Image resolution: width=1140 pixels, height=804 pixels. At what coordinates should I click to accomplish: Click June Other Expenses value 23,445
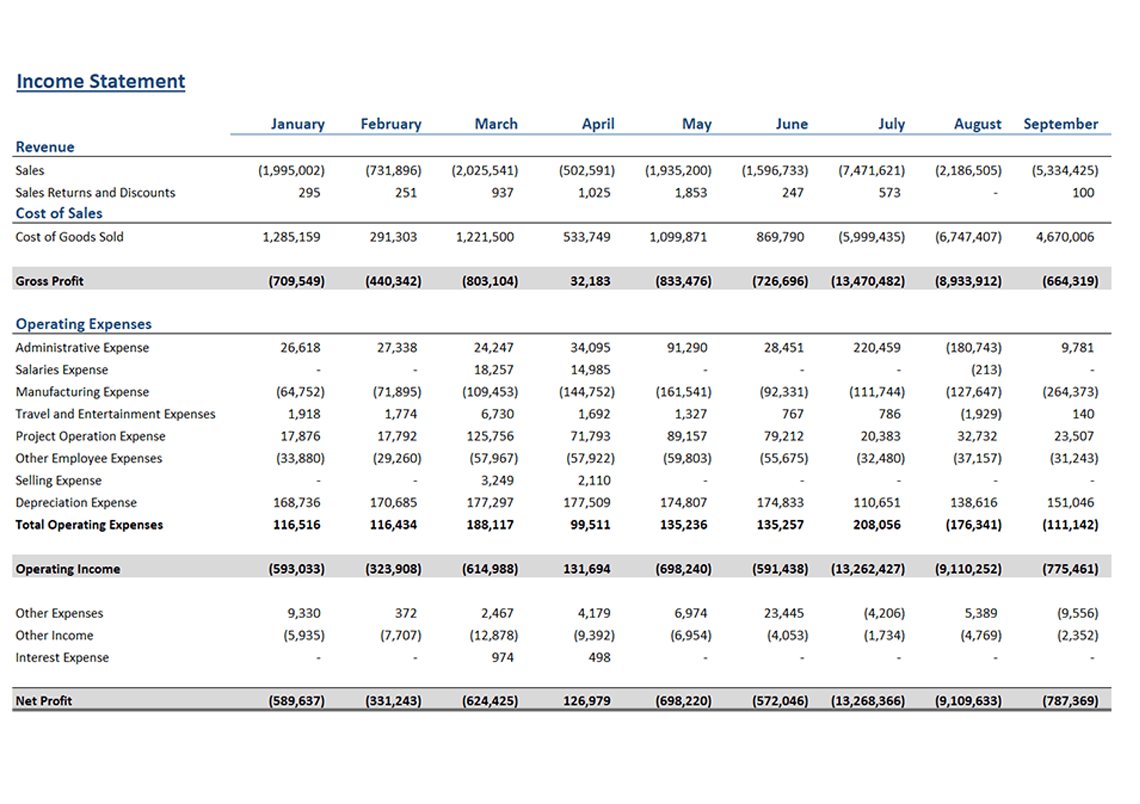[x=784, y=614]
